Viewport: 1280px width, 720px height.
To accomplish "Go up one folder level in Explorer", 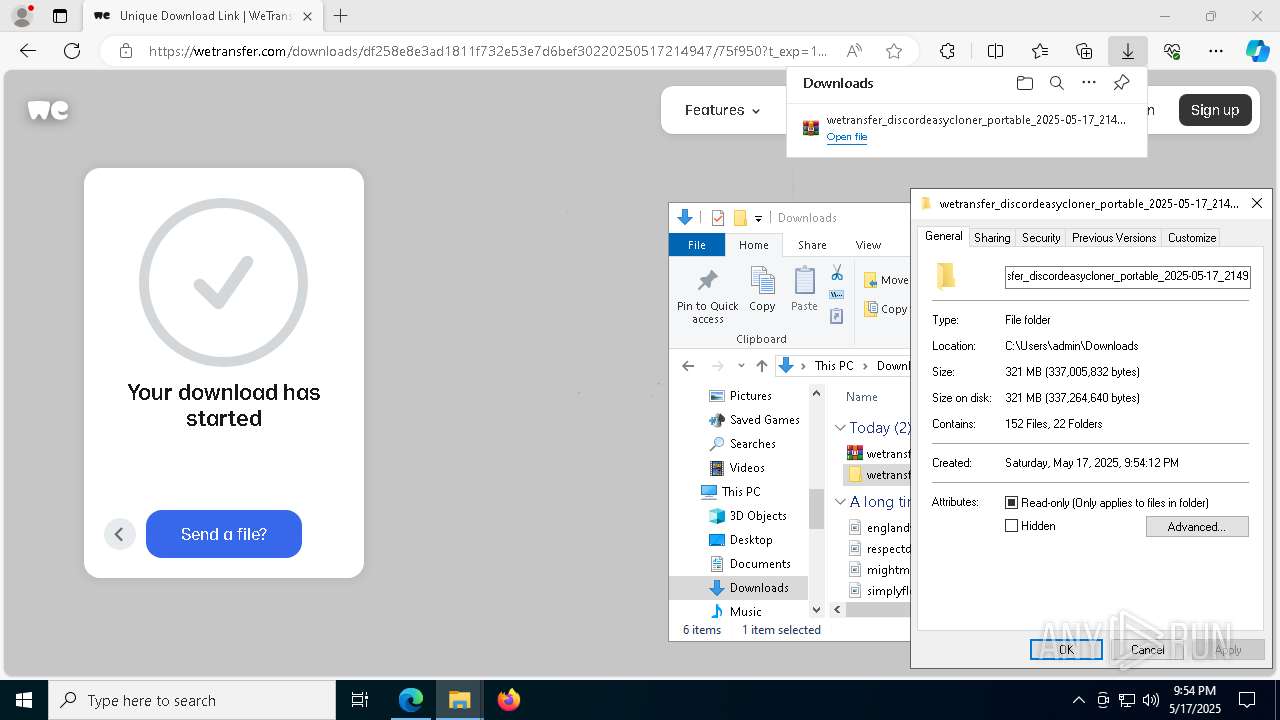I will 762,366.
